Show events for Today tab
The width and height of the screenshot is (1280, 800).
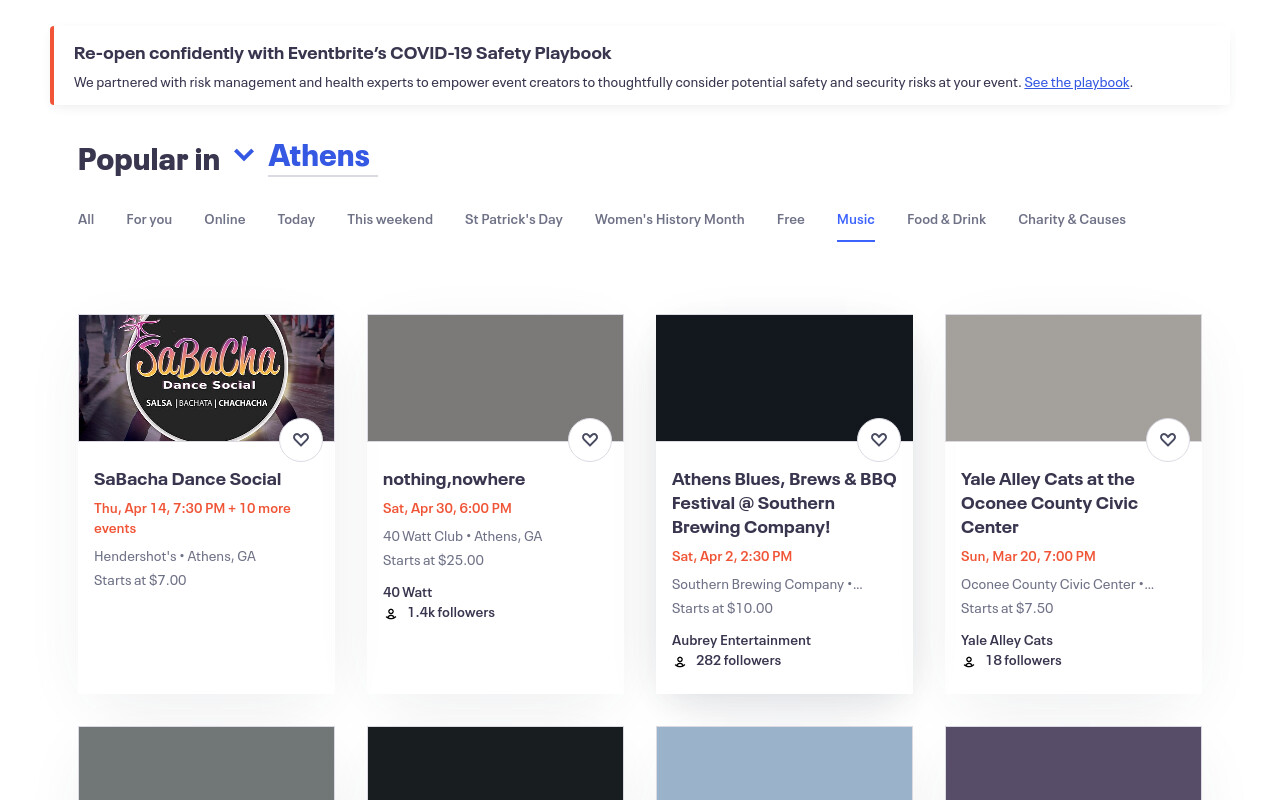coord(296,219)
